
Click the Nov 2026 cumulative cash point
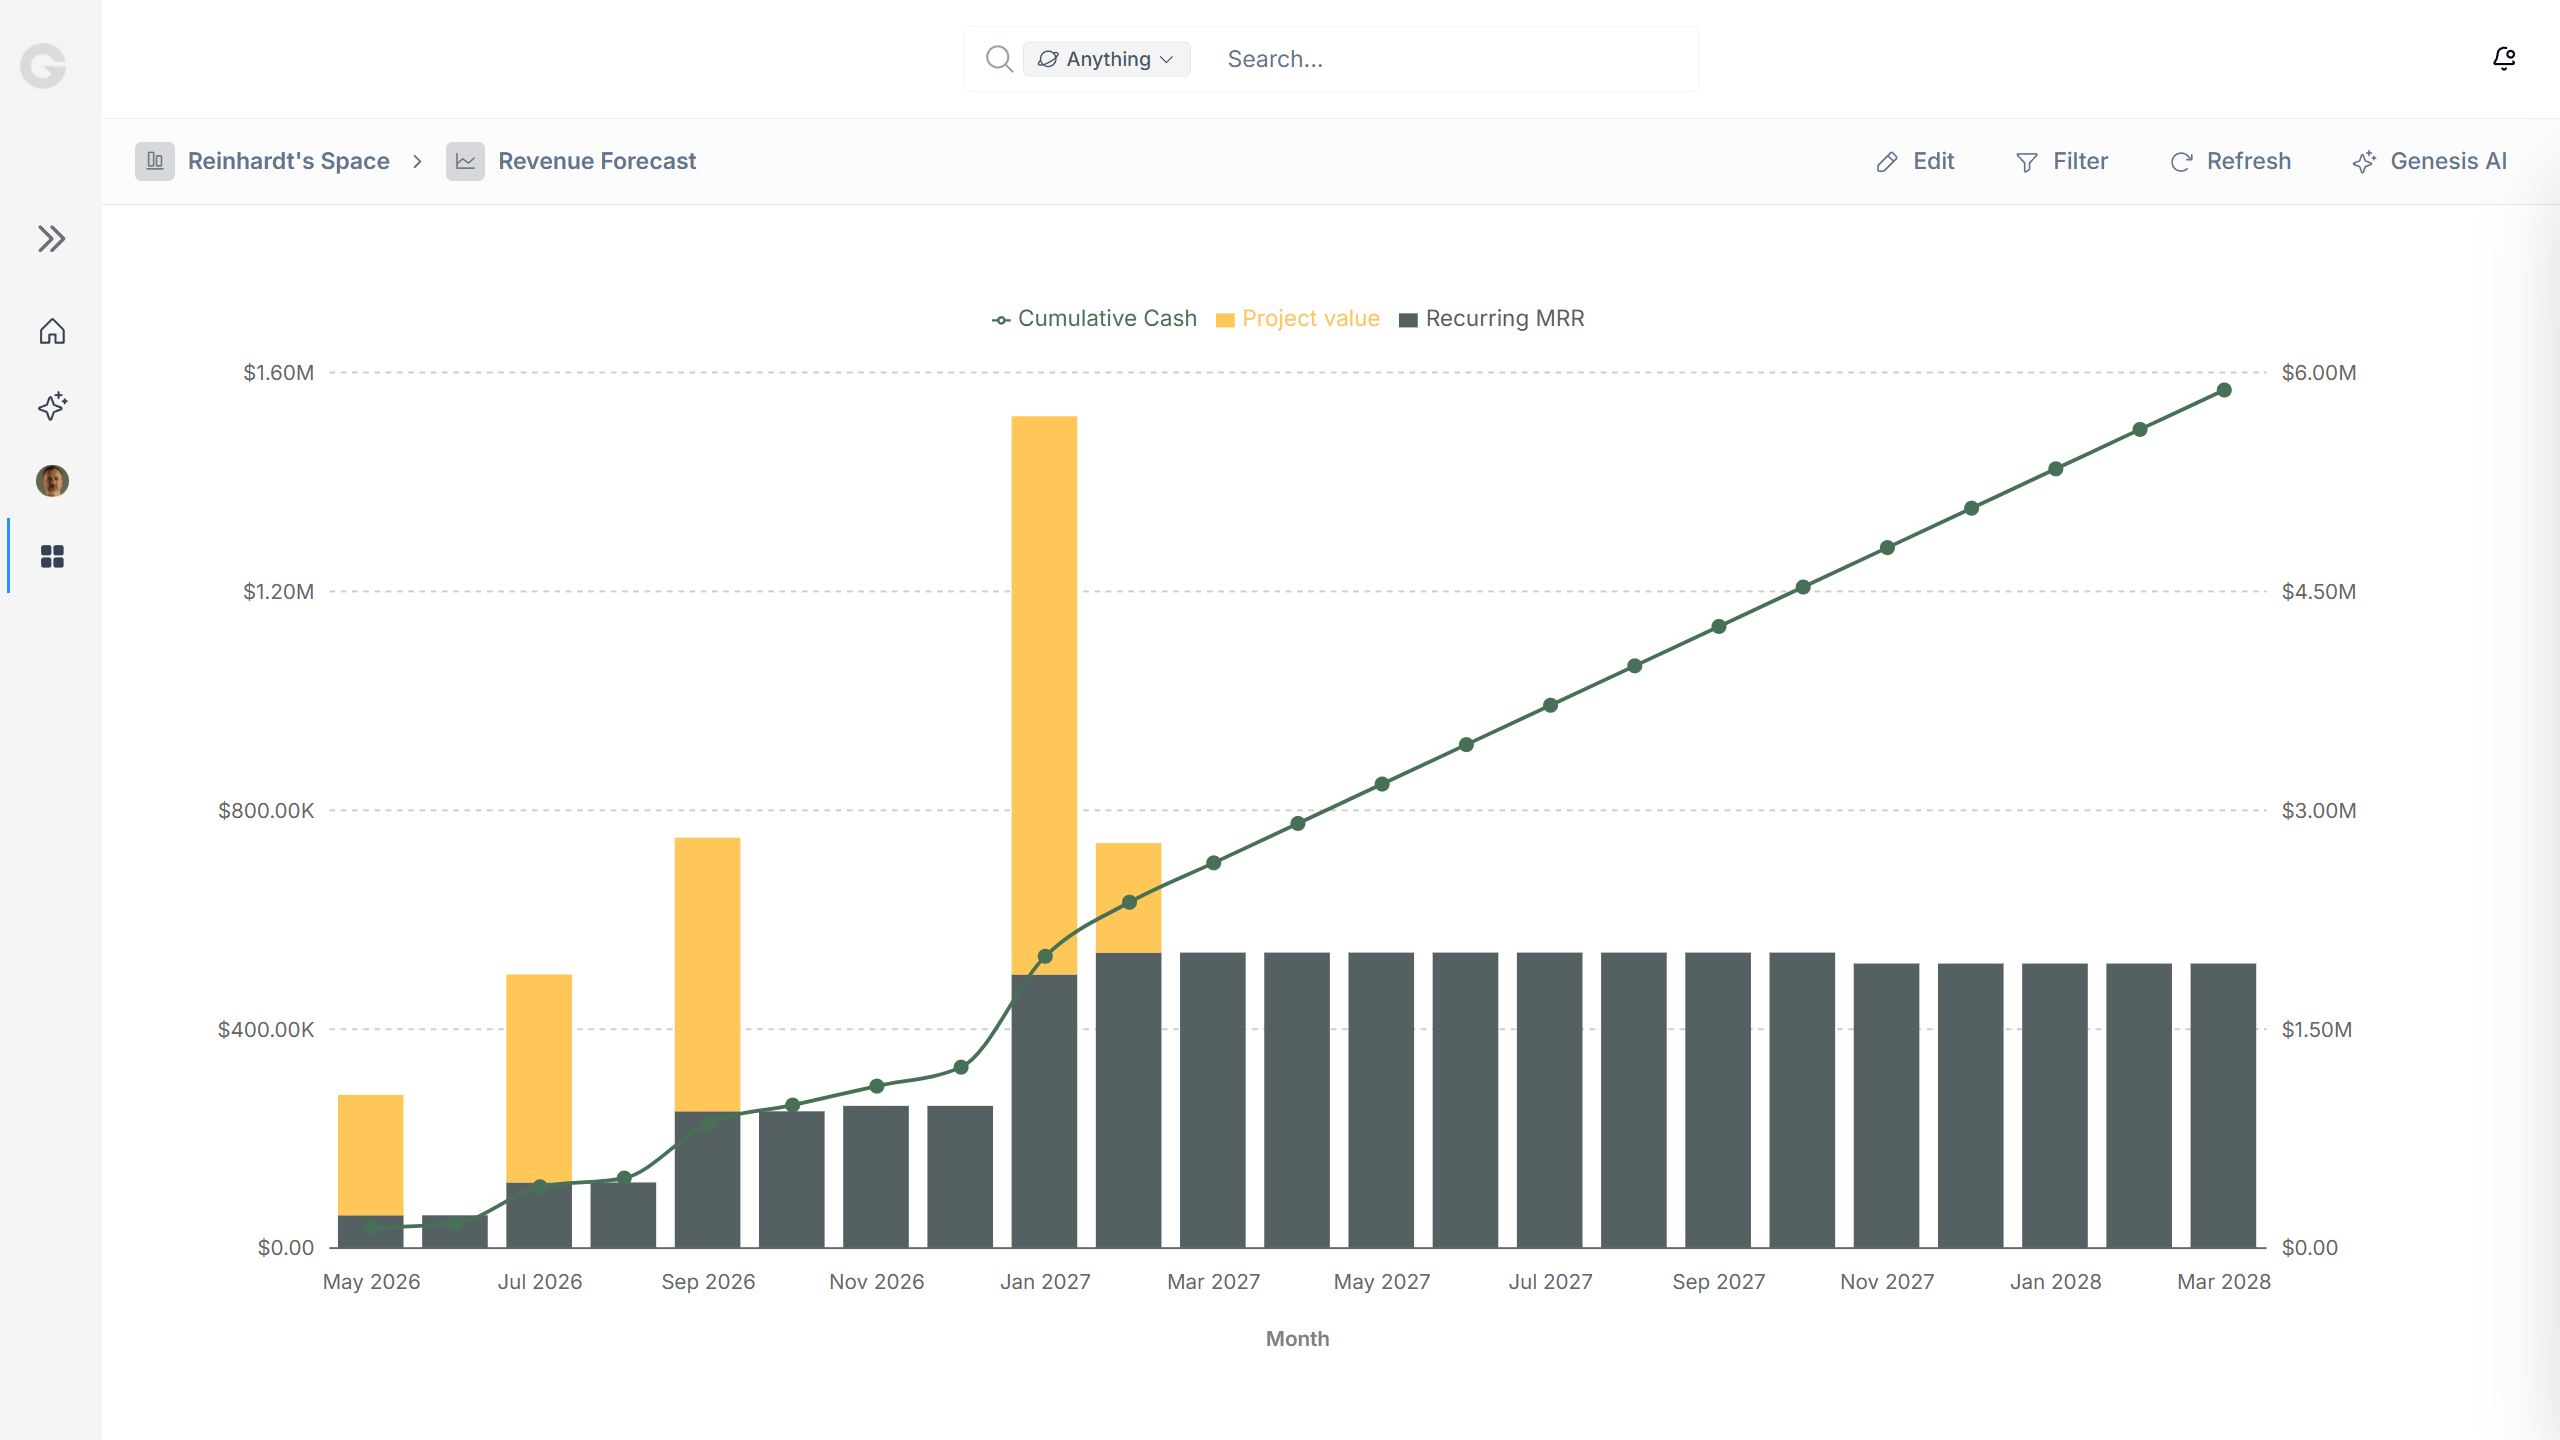(x=876, y=1086)
